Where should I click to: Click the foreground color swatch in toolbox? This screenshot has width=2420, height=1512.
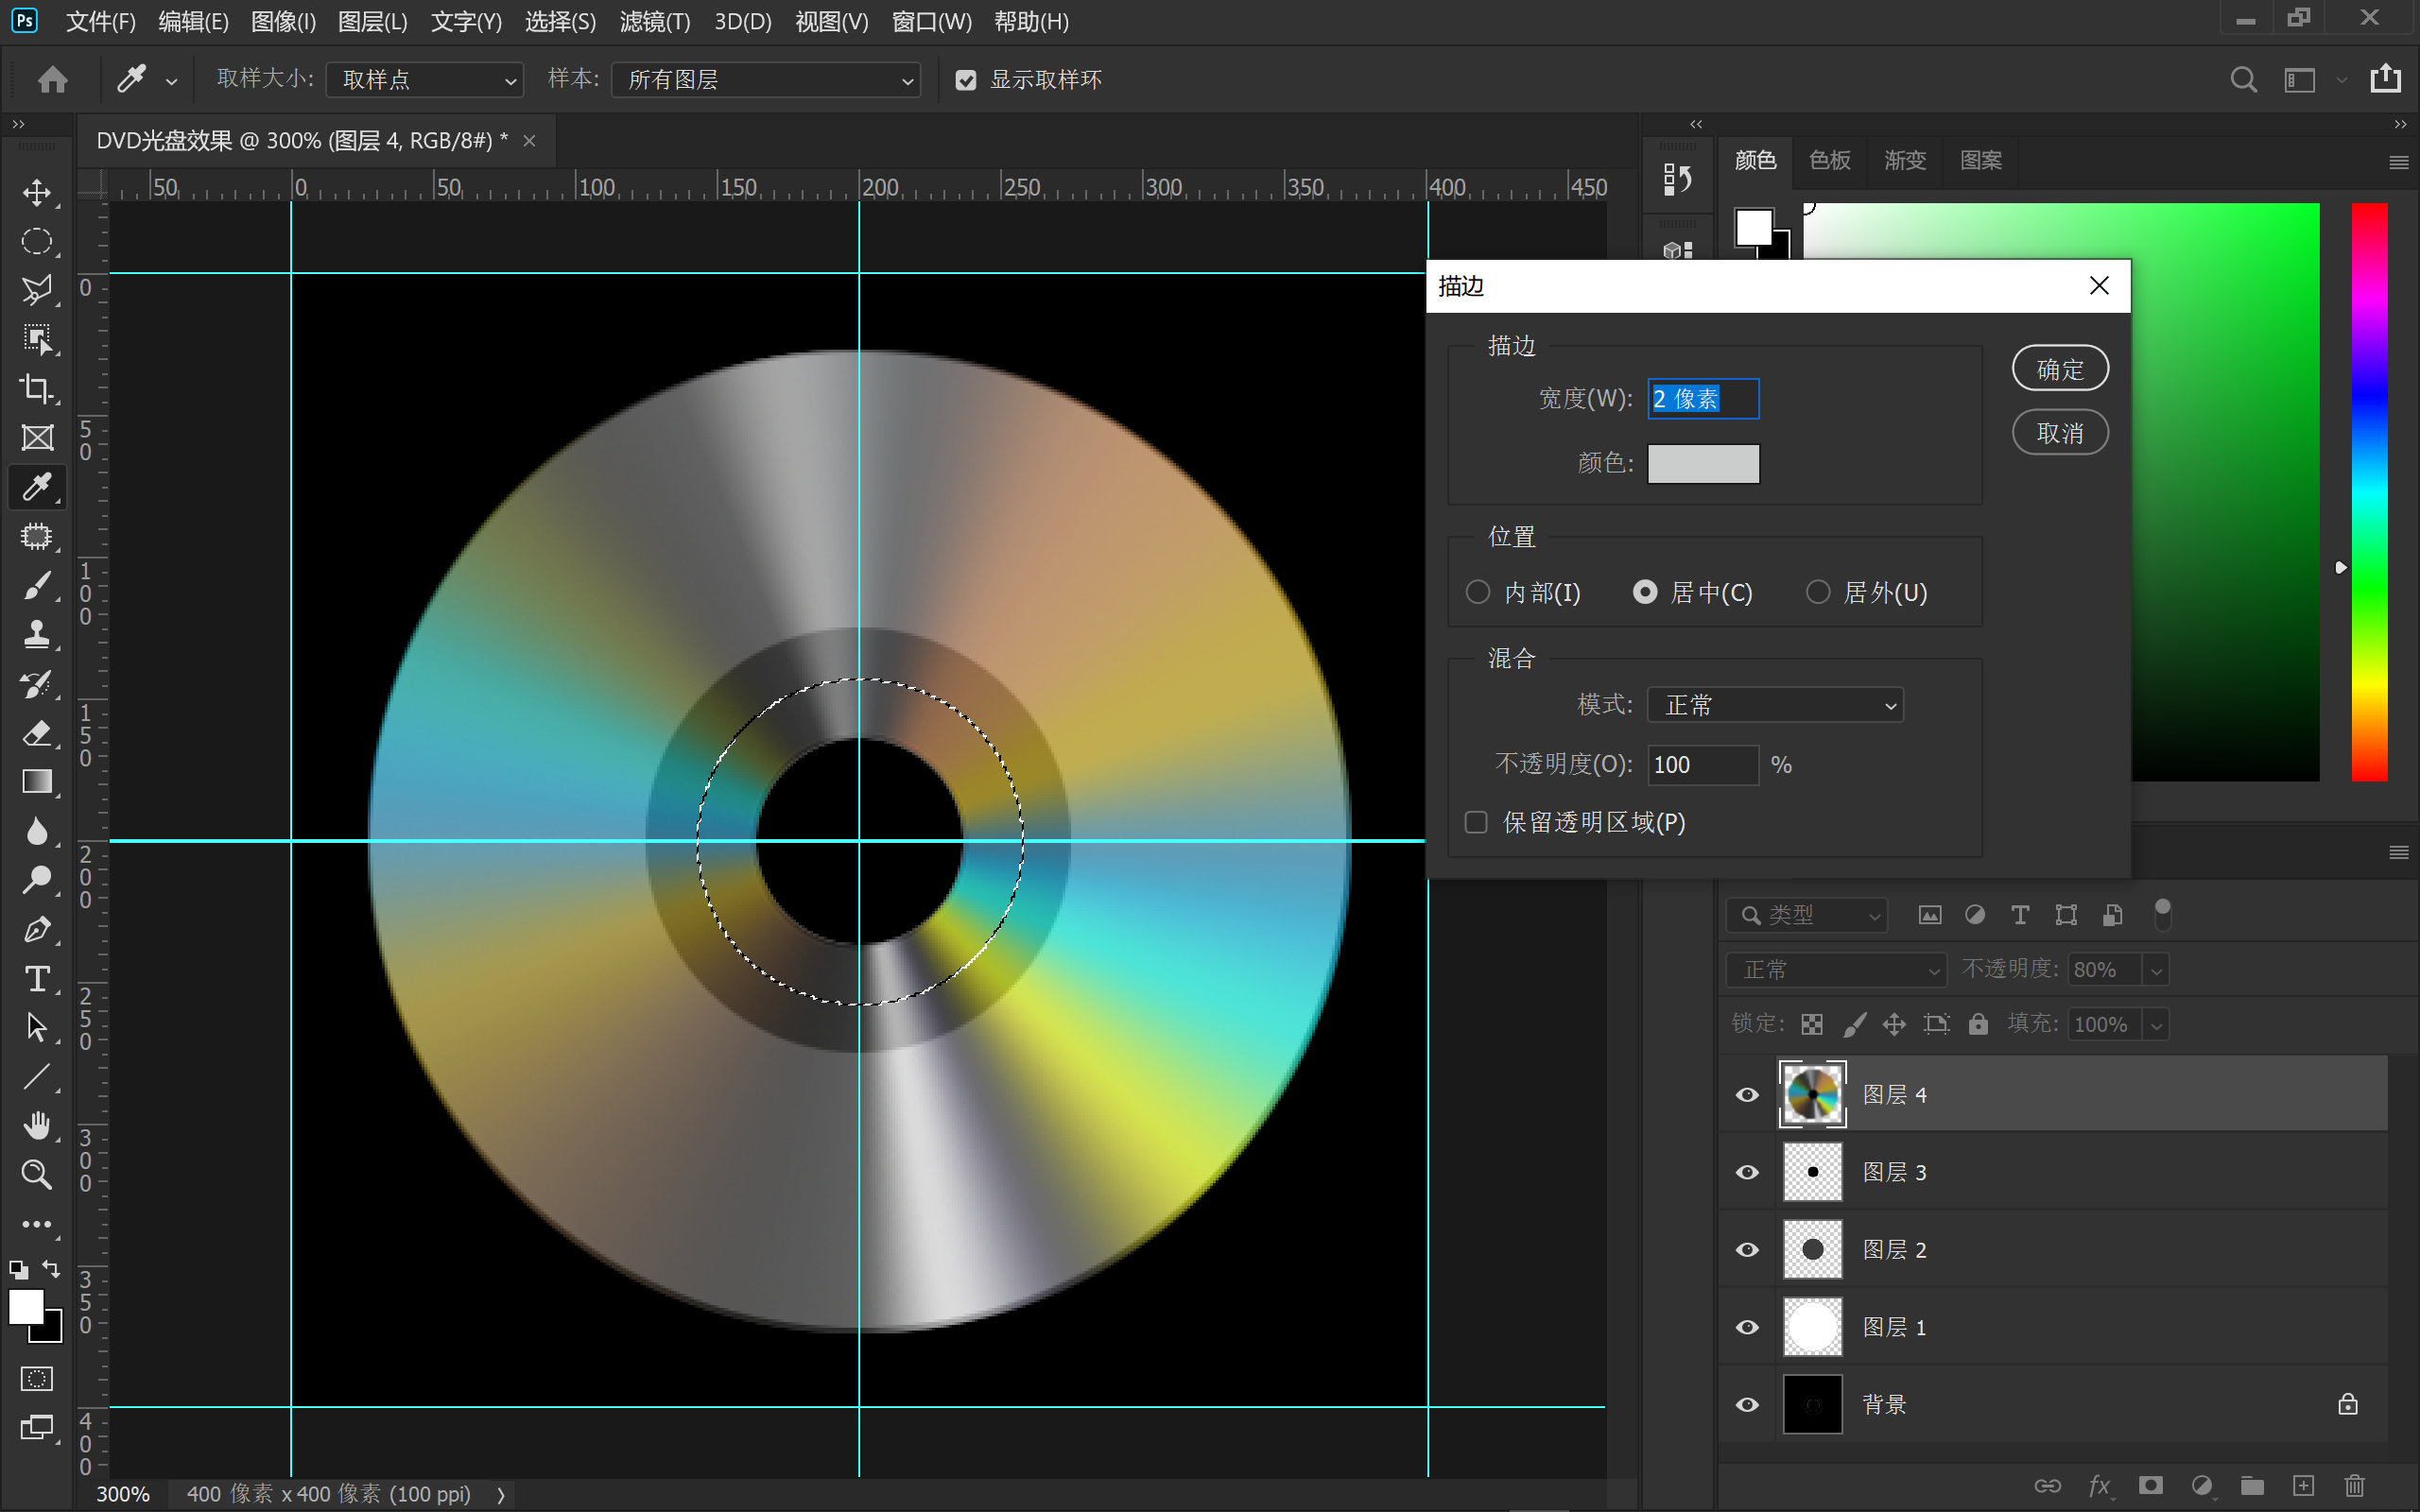pyautogui.click(x=26, y=1306)
